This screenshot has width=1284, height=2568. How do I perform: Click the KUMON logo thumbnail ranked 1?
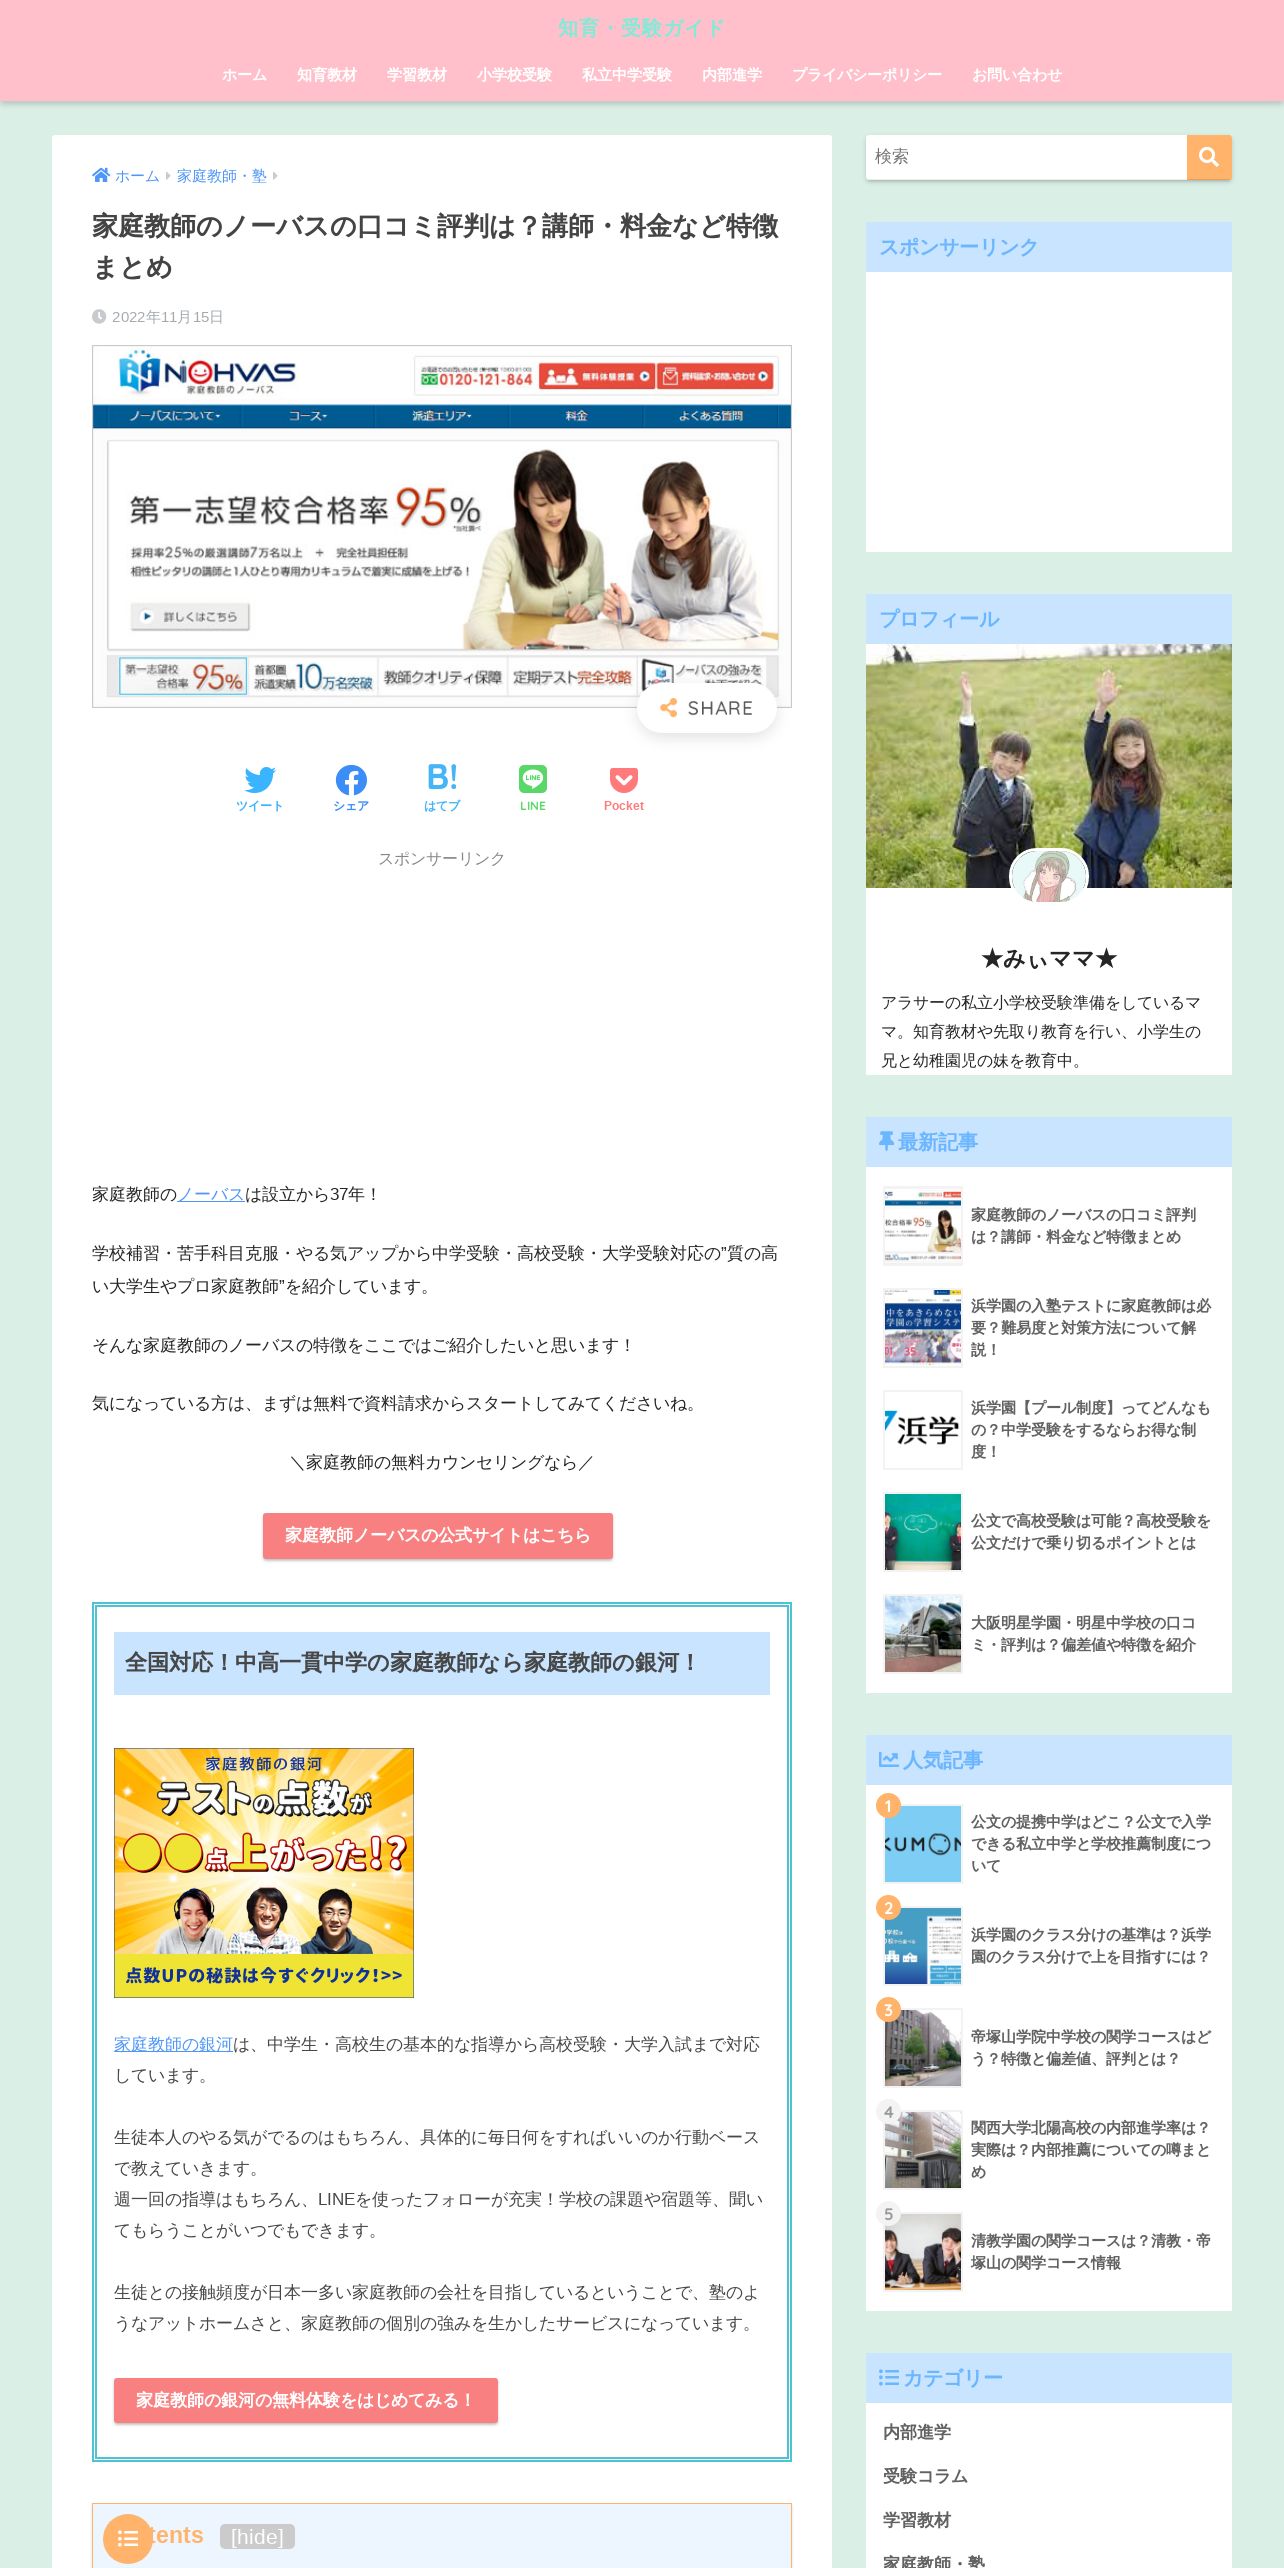point(923,1844)
